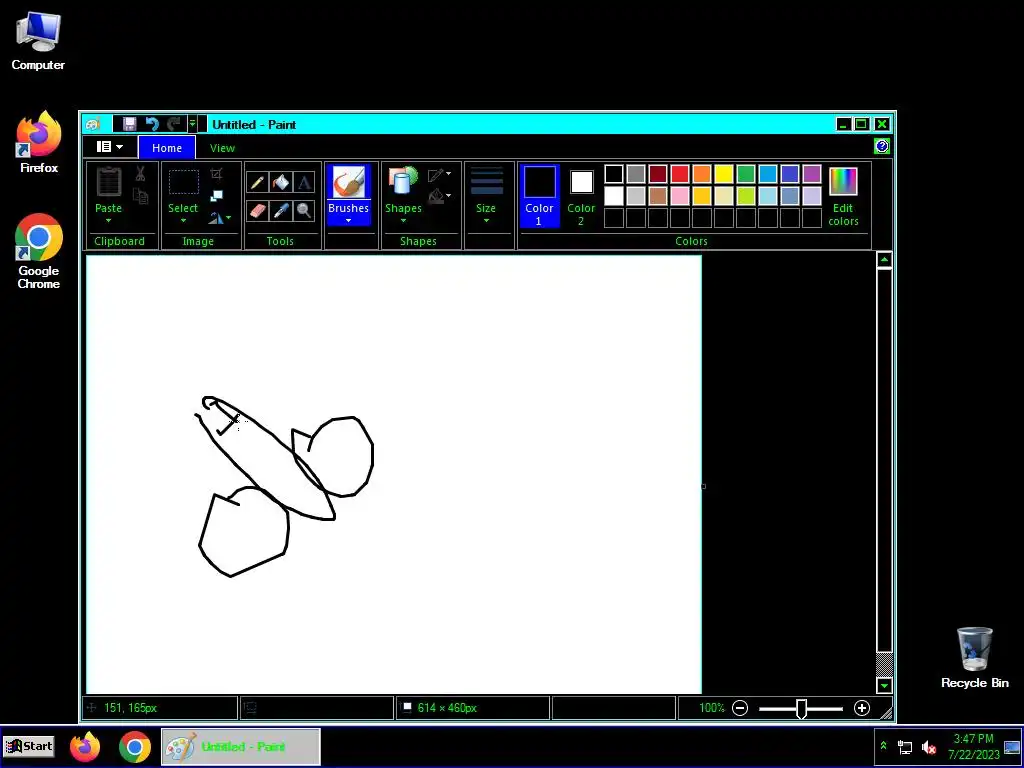Switch to the View ribbon tab

tap(222, 148)
